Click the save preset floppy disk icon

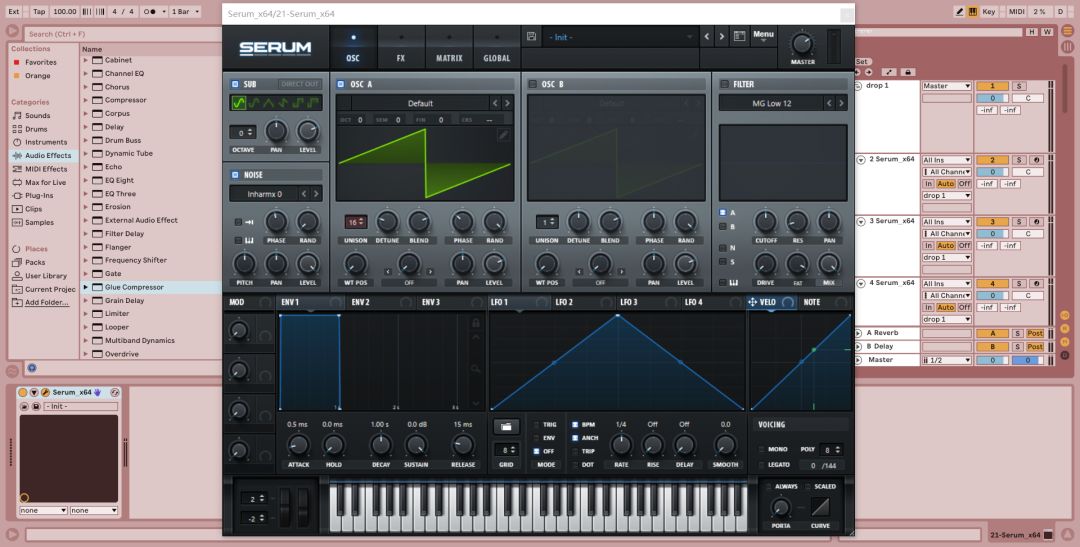pos(531,37)
